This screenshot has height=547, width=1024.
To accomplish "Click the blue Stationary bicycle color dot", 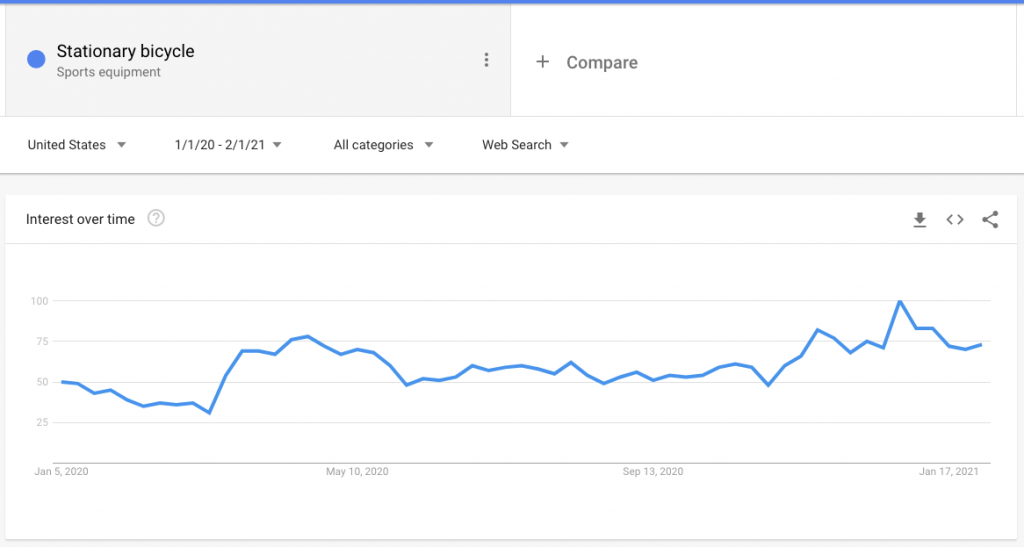I will coord(36,60).
